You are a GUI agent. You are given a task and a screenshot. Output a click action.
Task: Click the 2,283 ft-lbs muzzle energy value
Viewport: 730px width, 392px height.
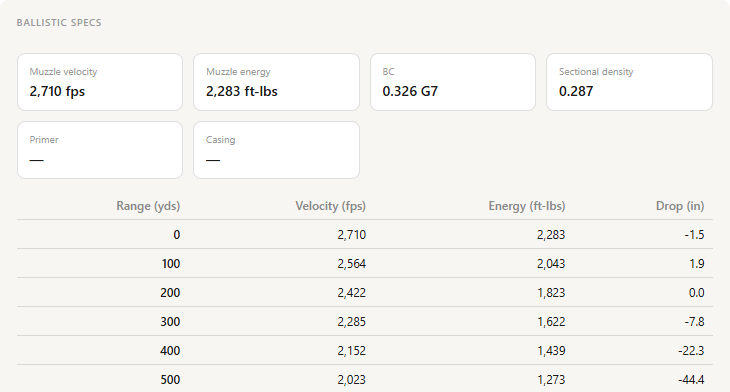242,91
